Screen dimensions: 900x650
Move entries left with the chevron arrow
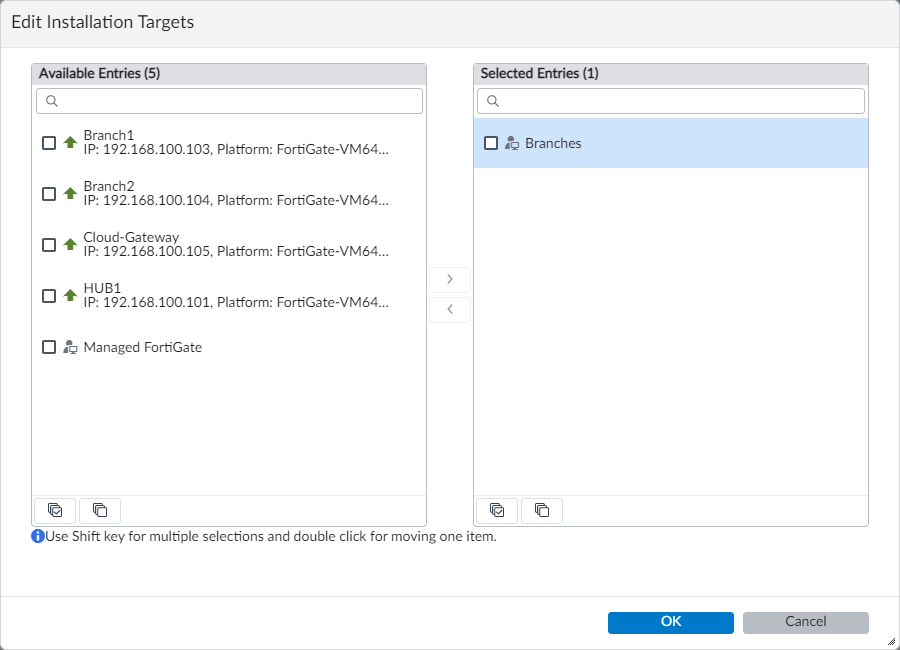450,310
